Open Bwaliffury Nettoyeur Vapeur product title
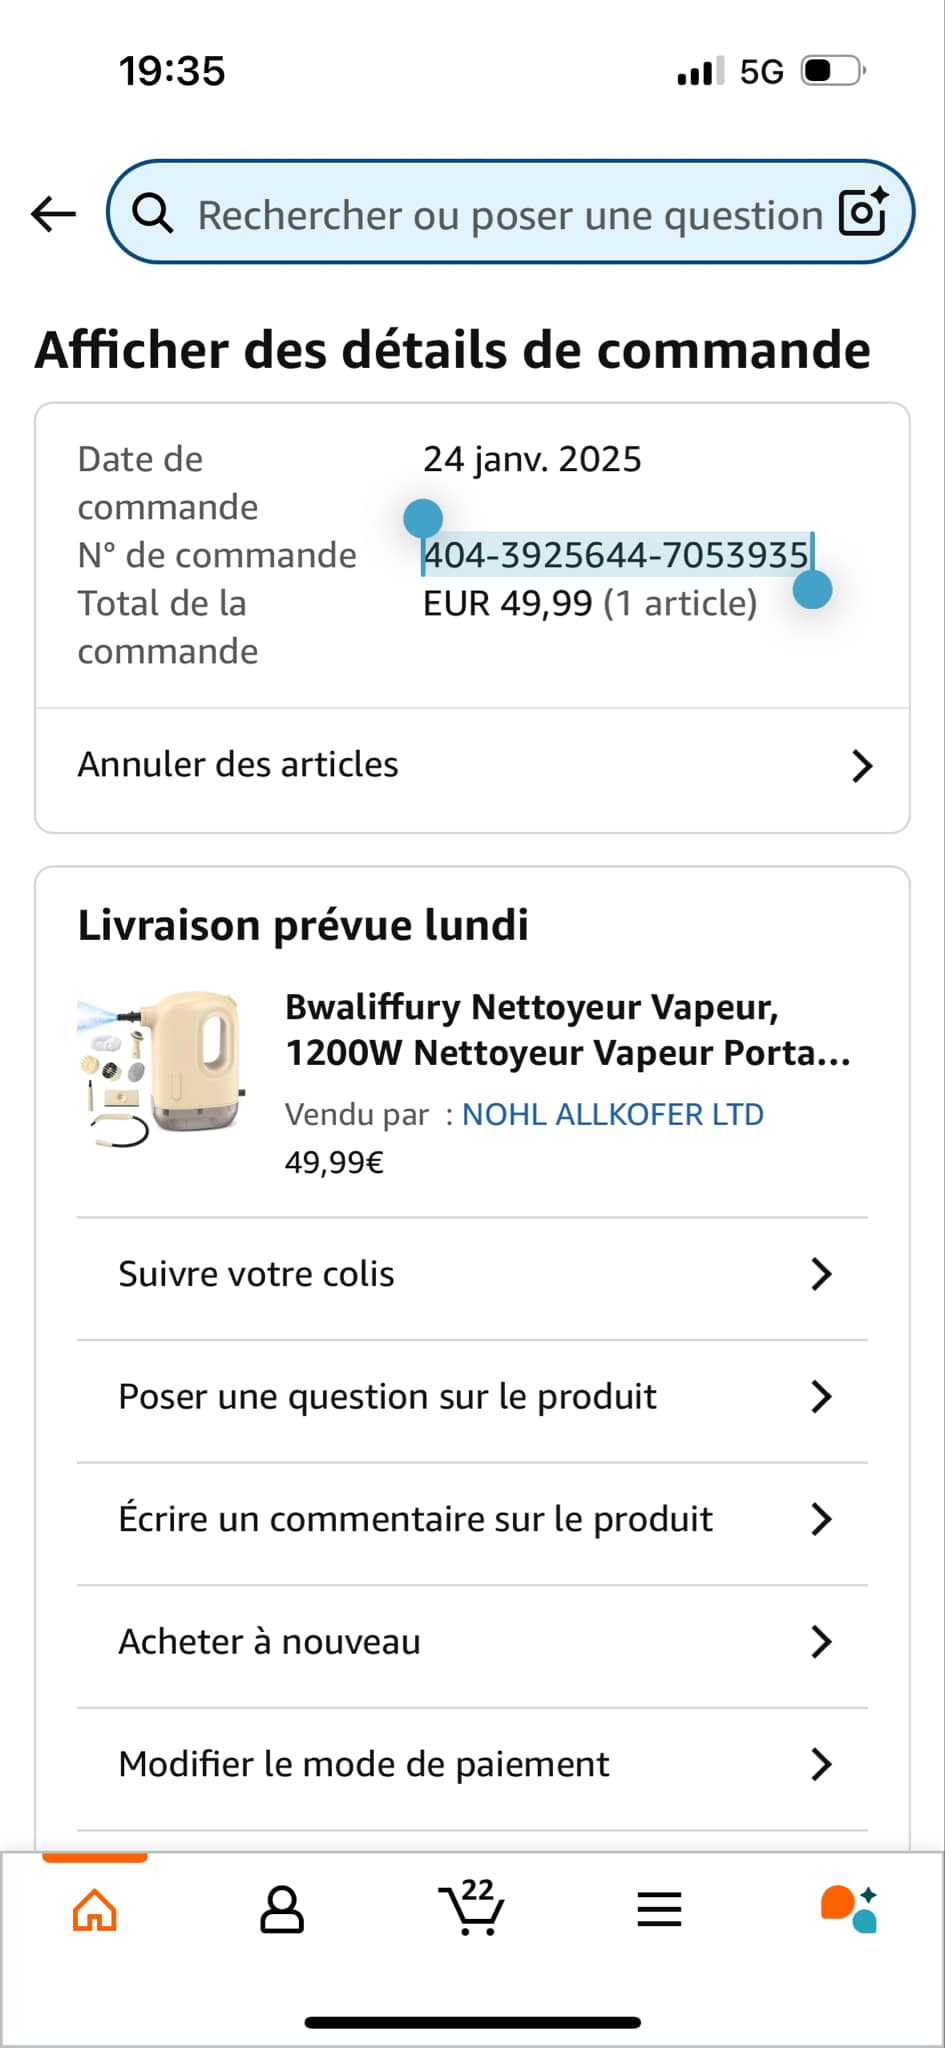 click(567, 1029)
